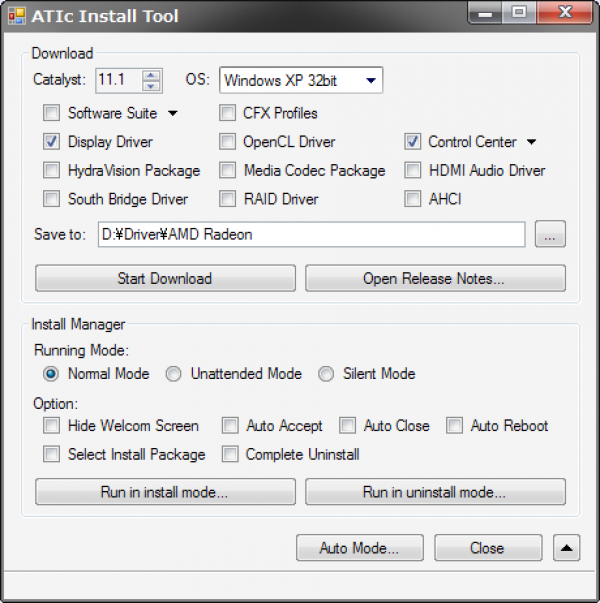Increase the Catalyst version with up arrow
Viewport: 600px width, 603px height.
[x=151, y=75]
